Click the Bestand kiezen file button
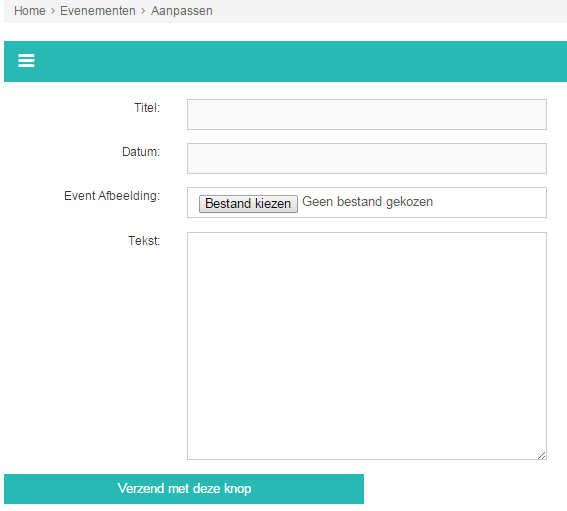567x511 pixels. 248,204
